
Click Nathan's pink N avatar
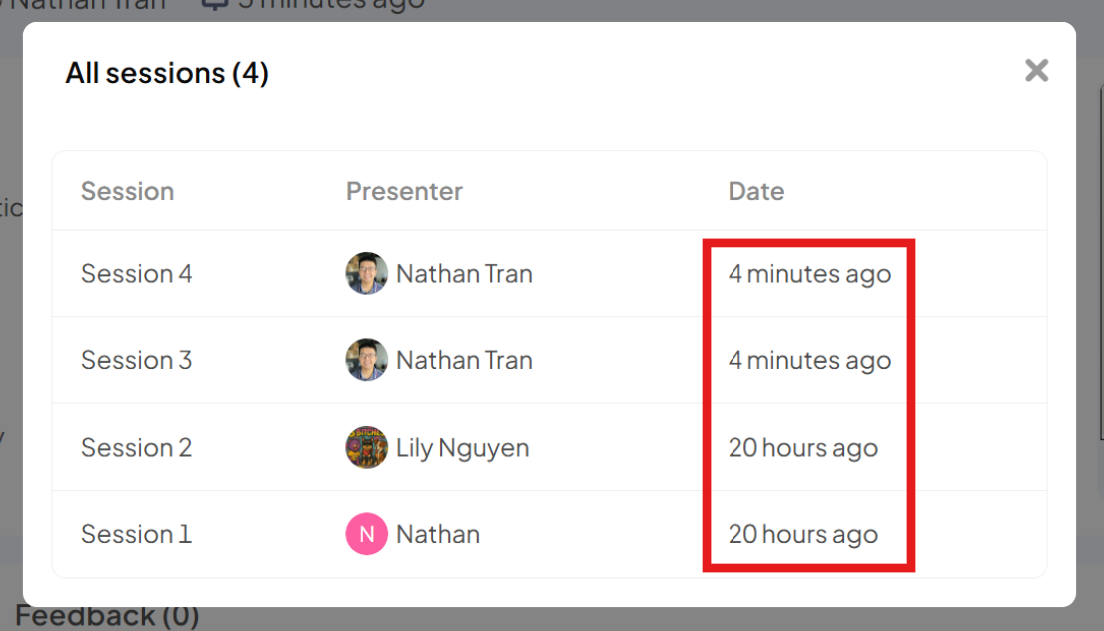click(x=366, y=534)
